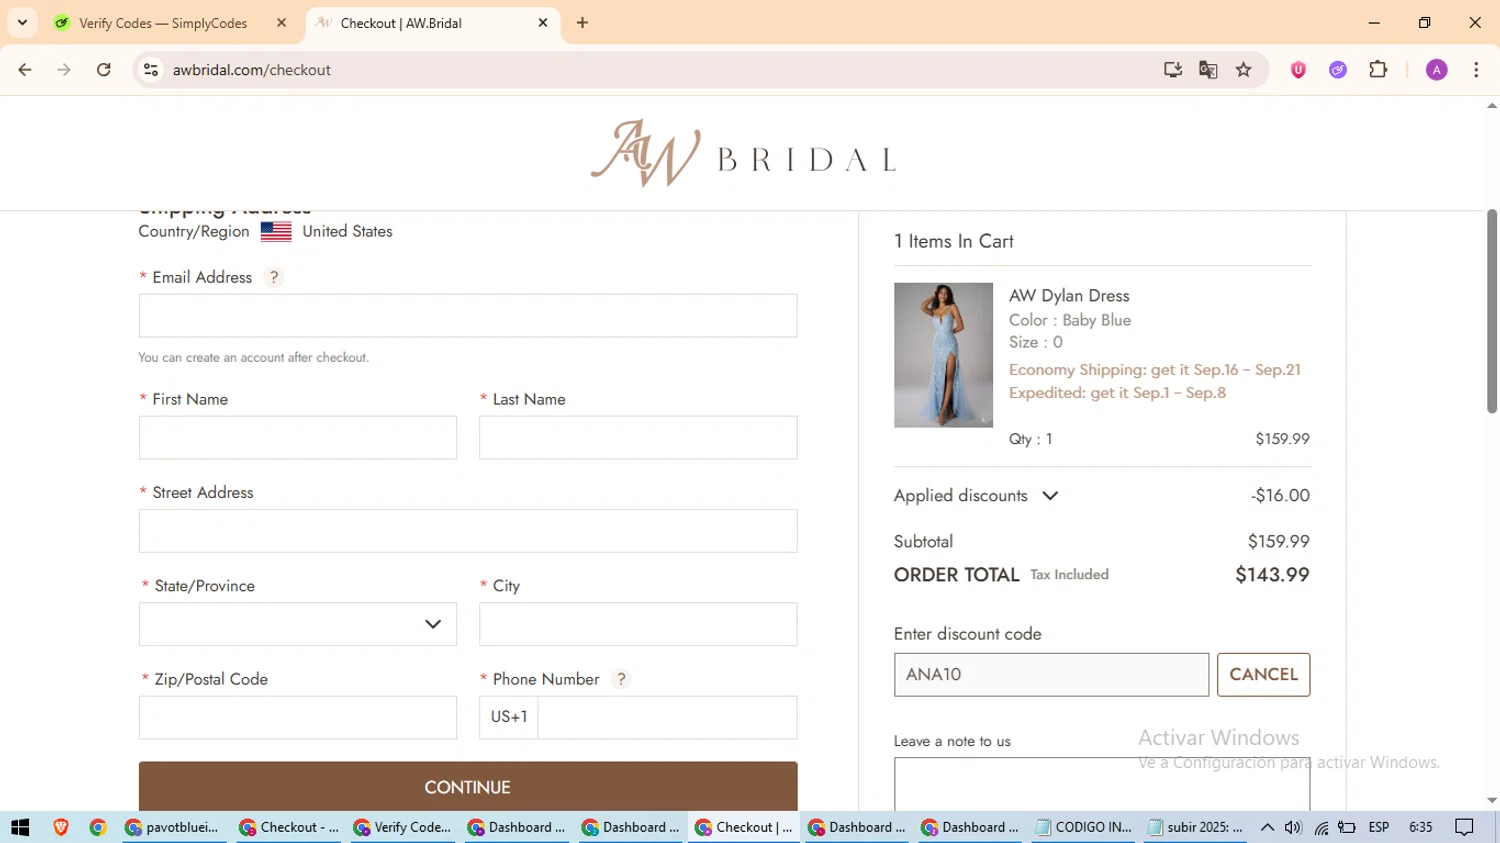
Task: Open a new browser tab
Action: 583,23
